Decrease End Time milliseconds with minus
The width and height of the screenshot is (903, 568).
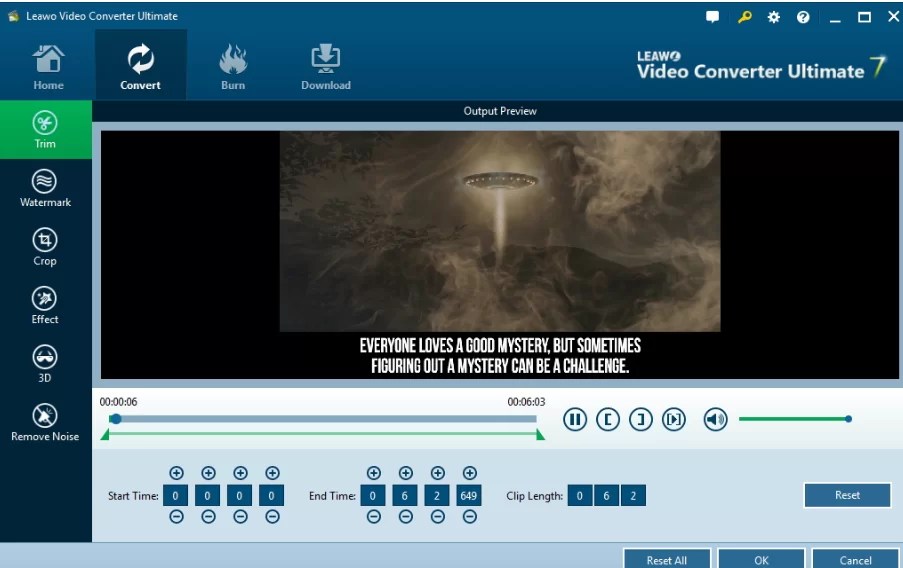point(469,517)
